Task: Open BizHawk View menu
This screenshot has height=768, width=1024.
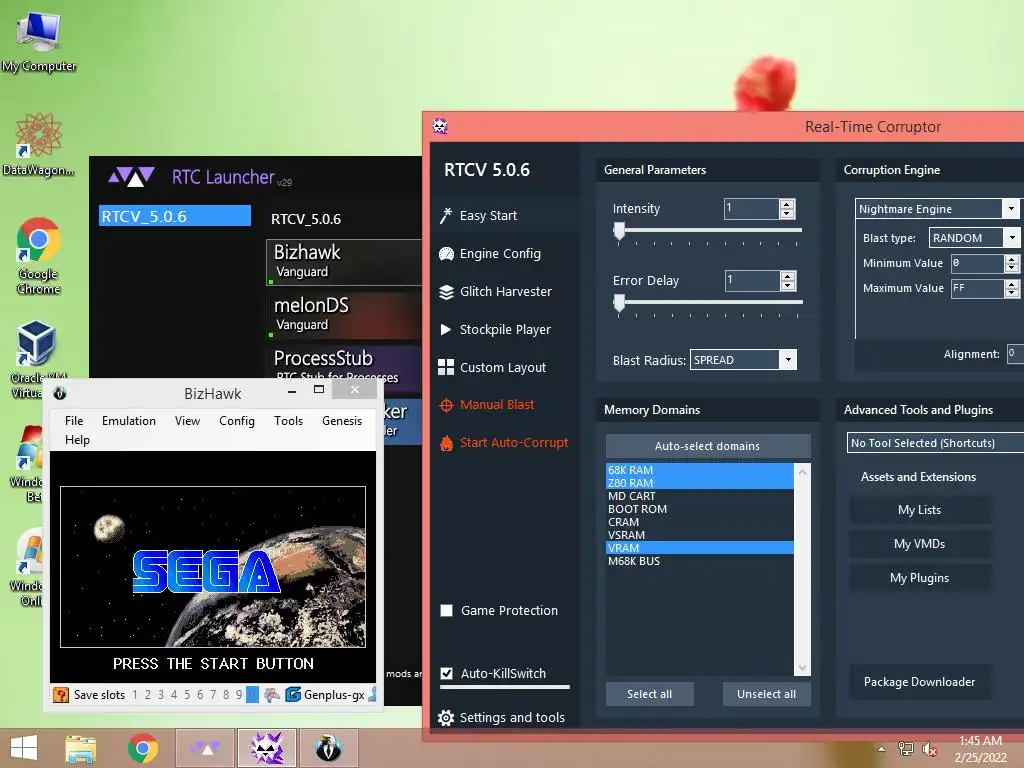Action: coord(187,421)
